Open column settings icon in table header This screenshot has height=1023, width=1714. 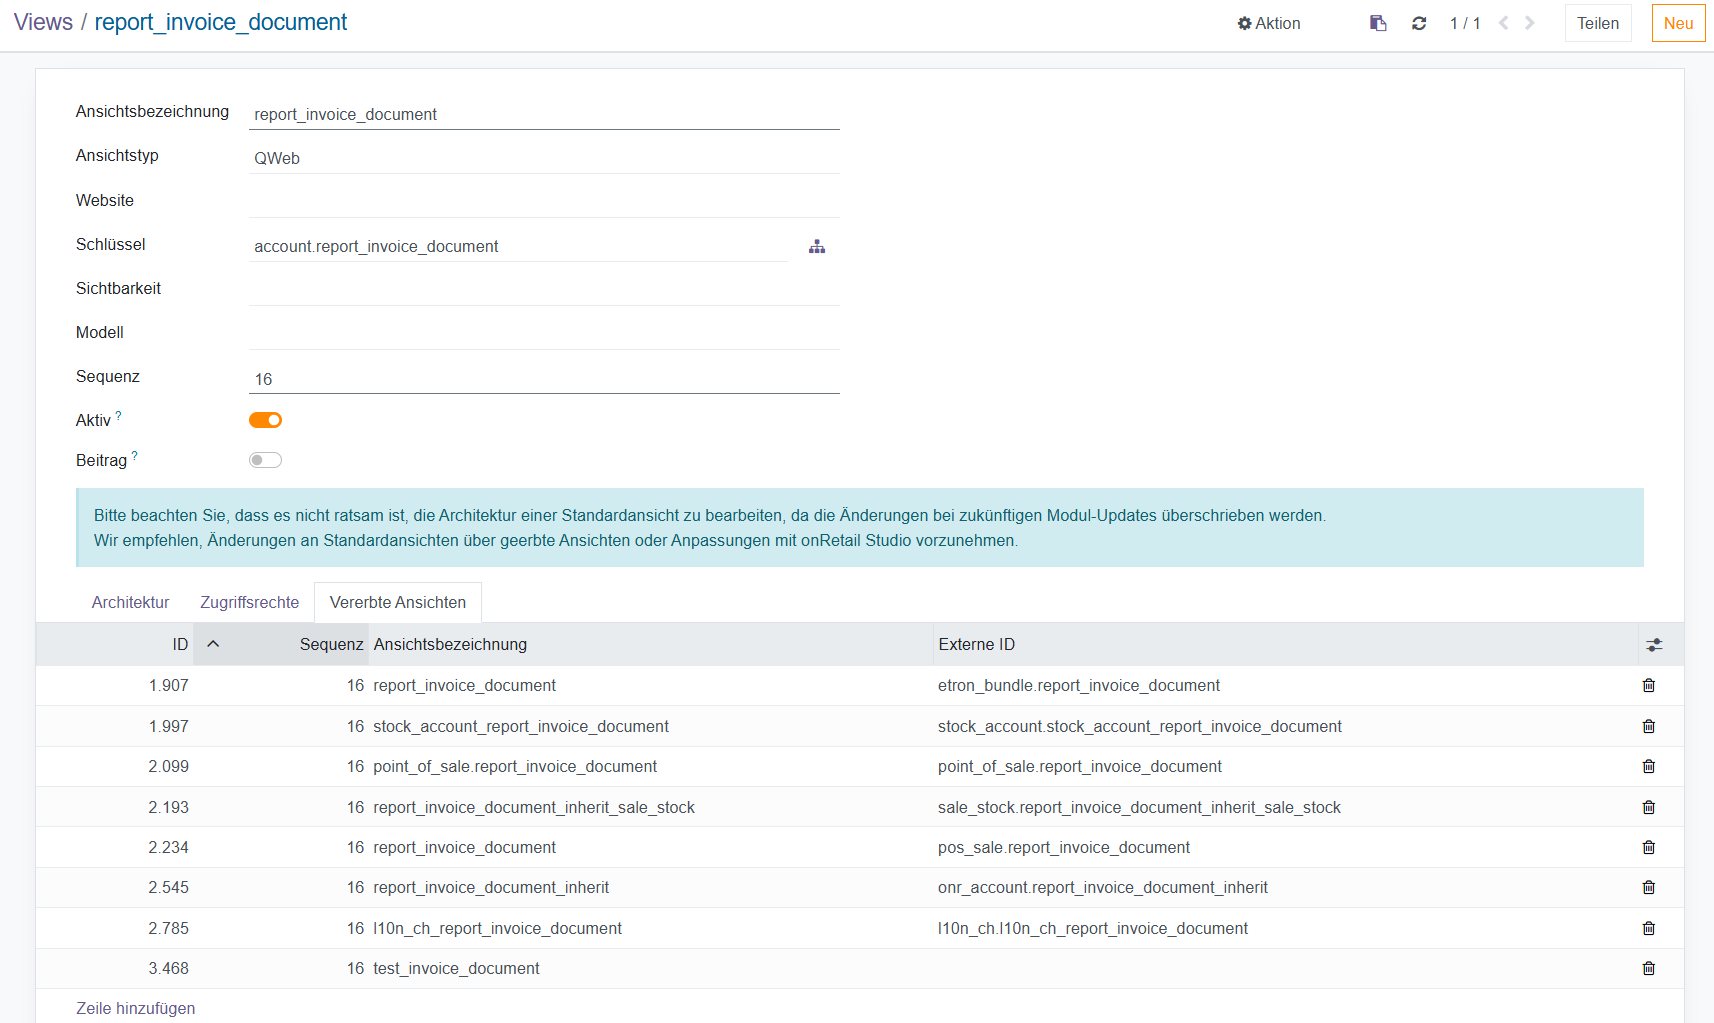[1654, 645]
